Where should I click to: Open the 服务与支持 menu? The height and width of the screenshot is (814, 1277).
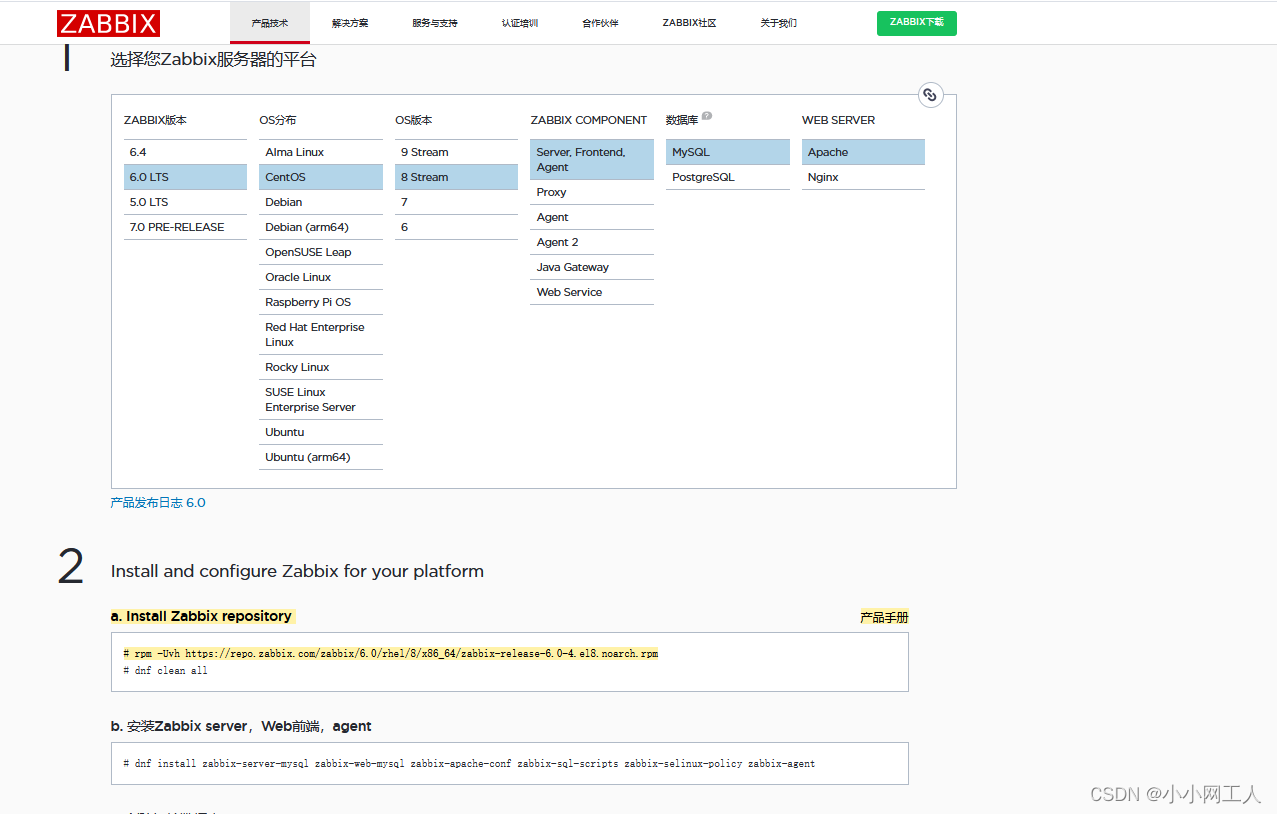[x=435, y=23]
